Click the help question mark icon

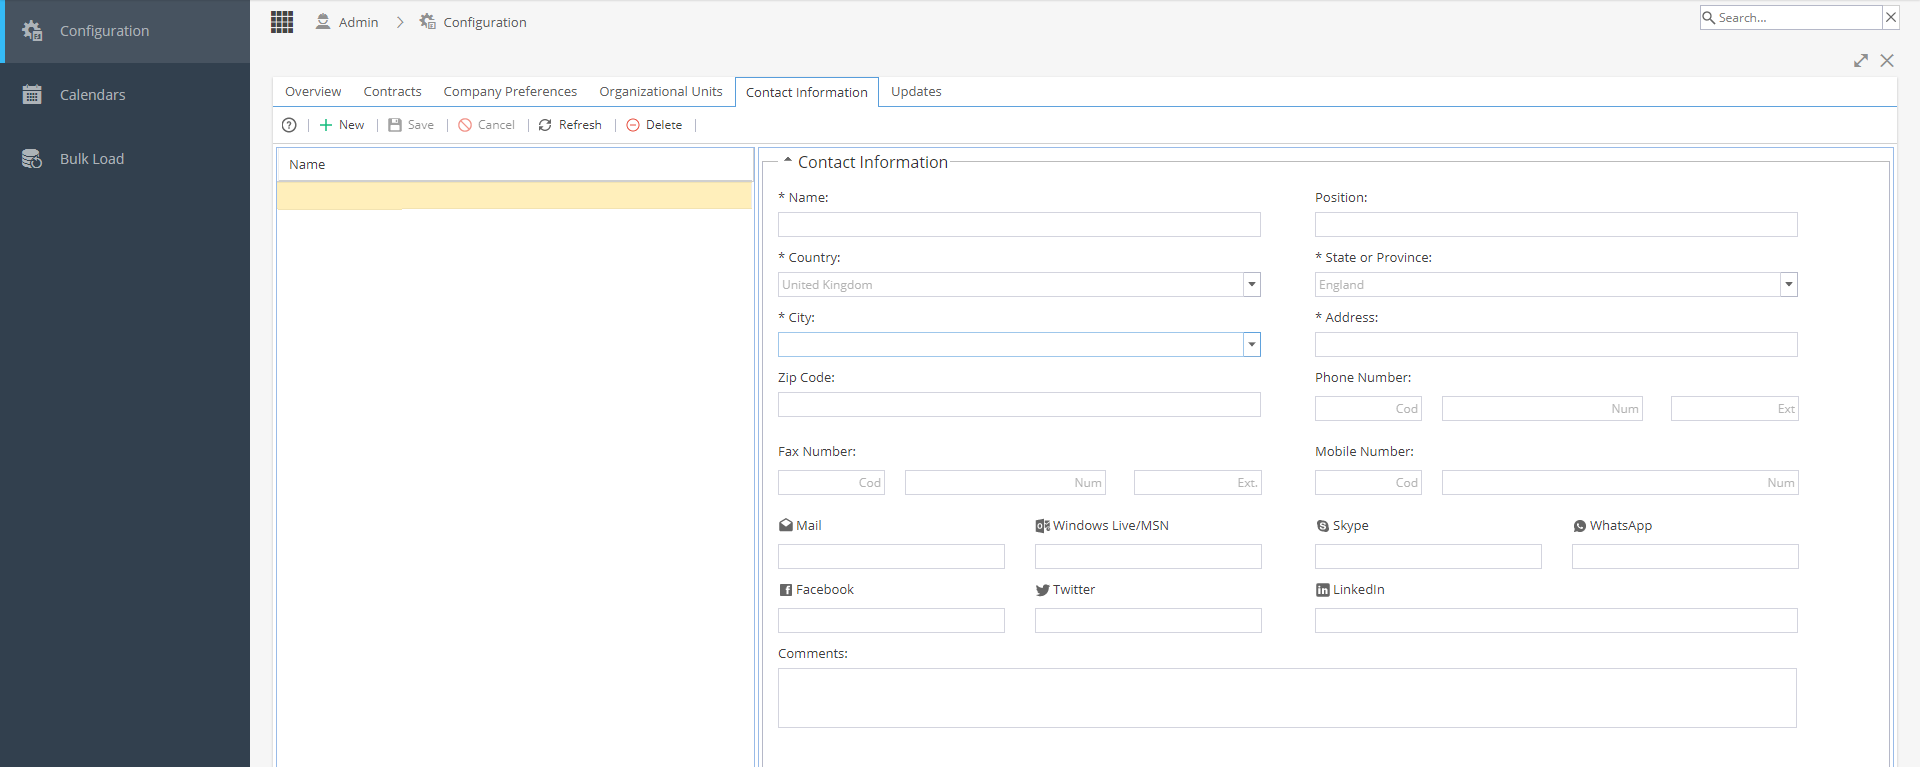[x=289, y=125]
